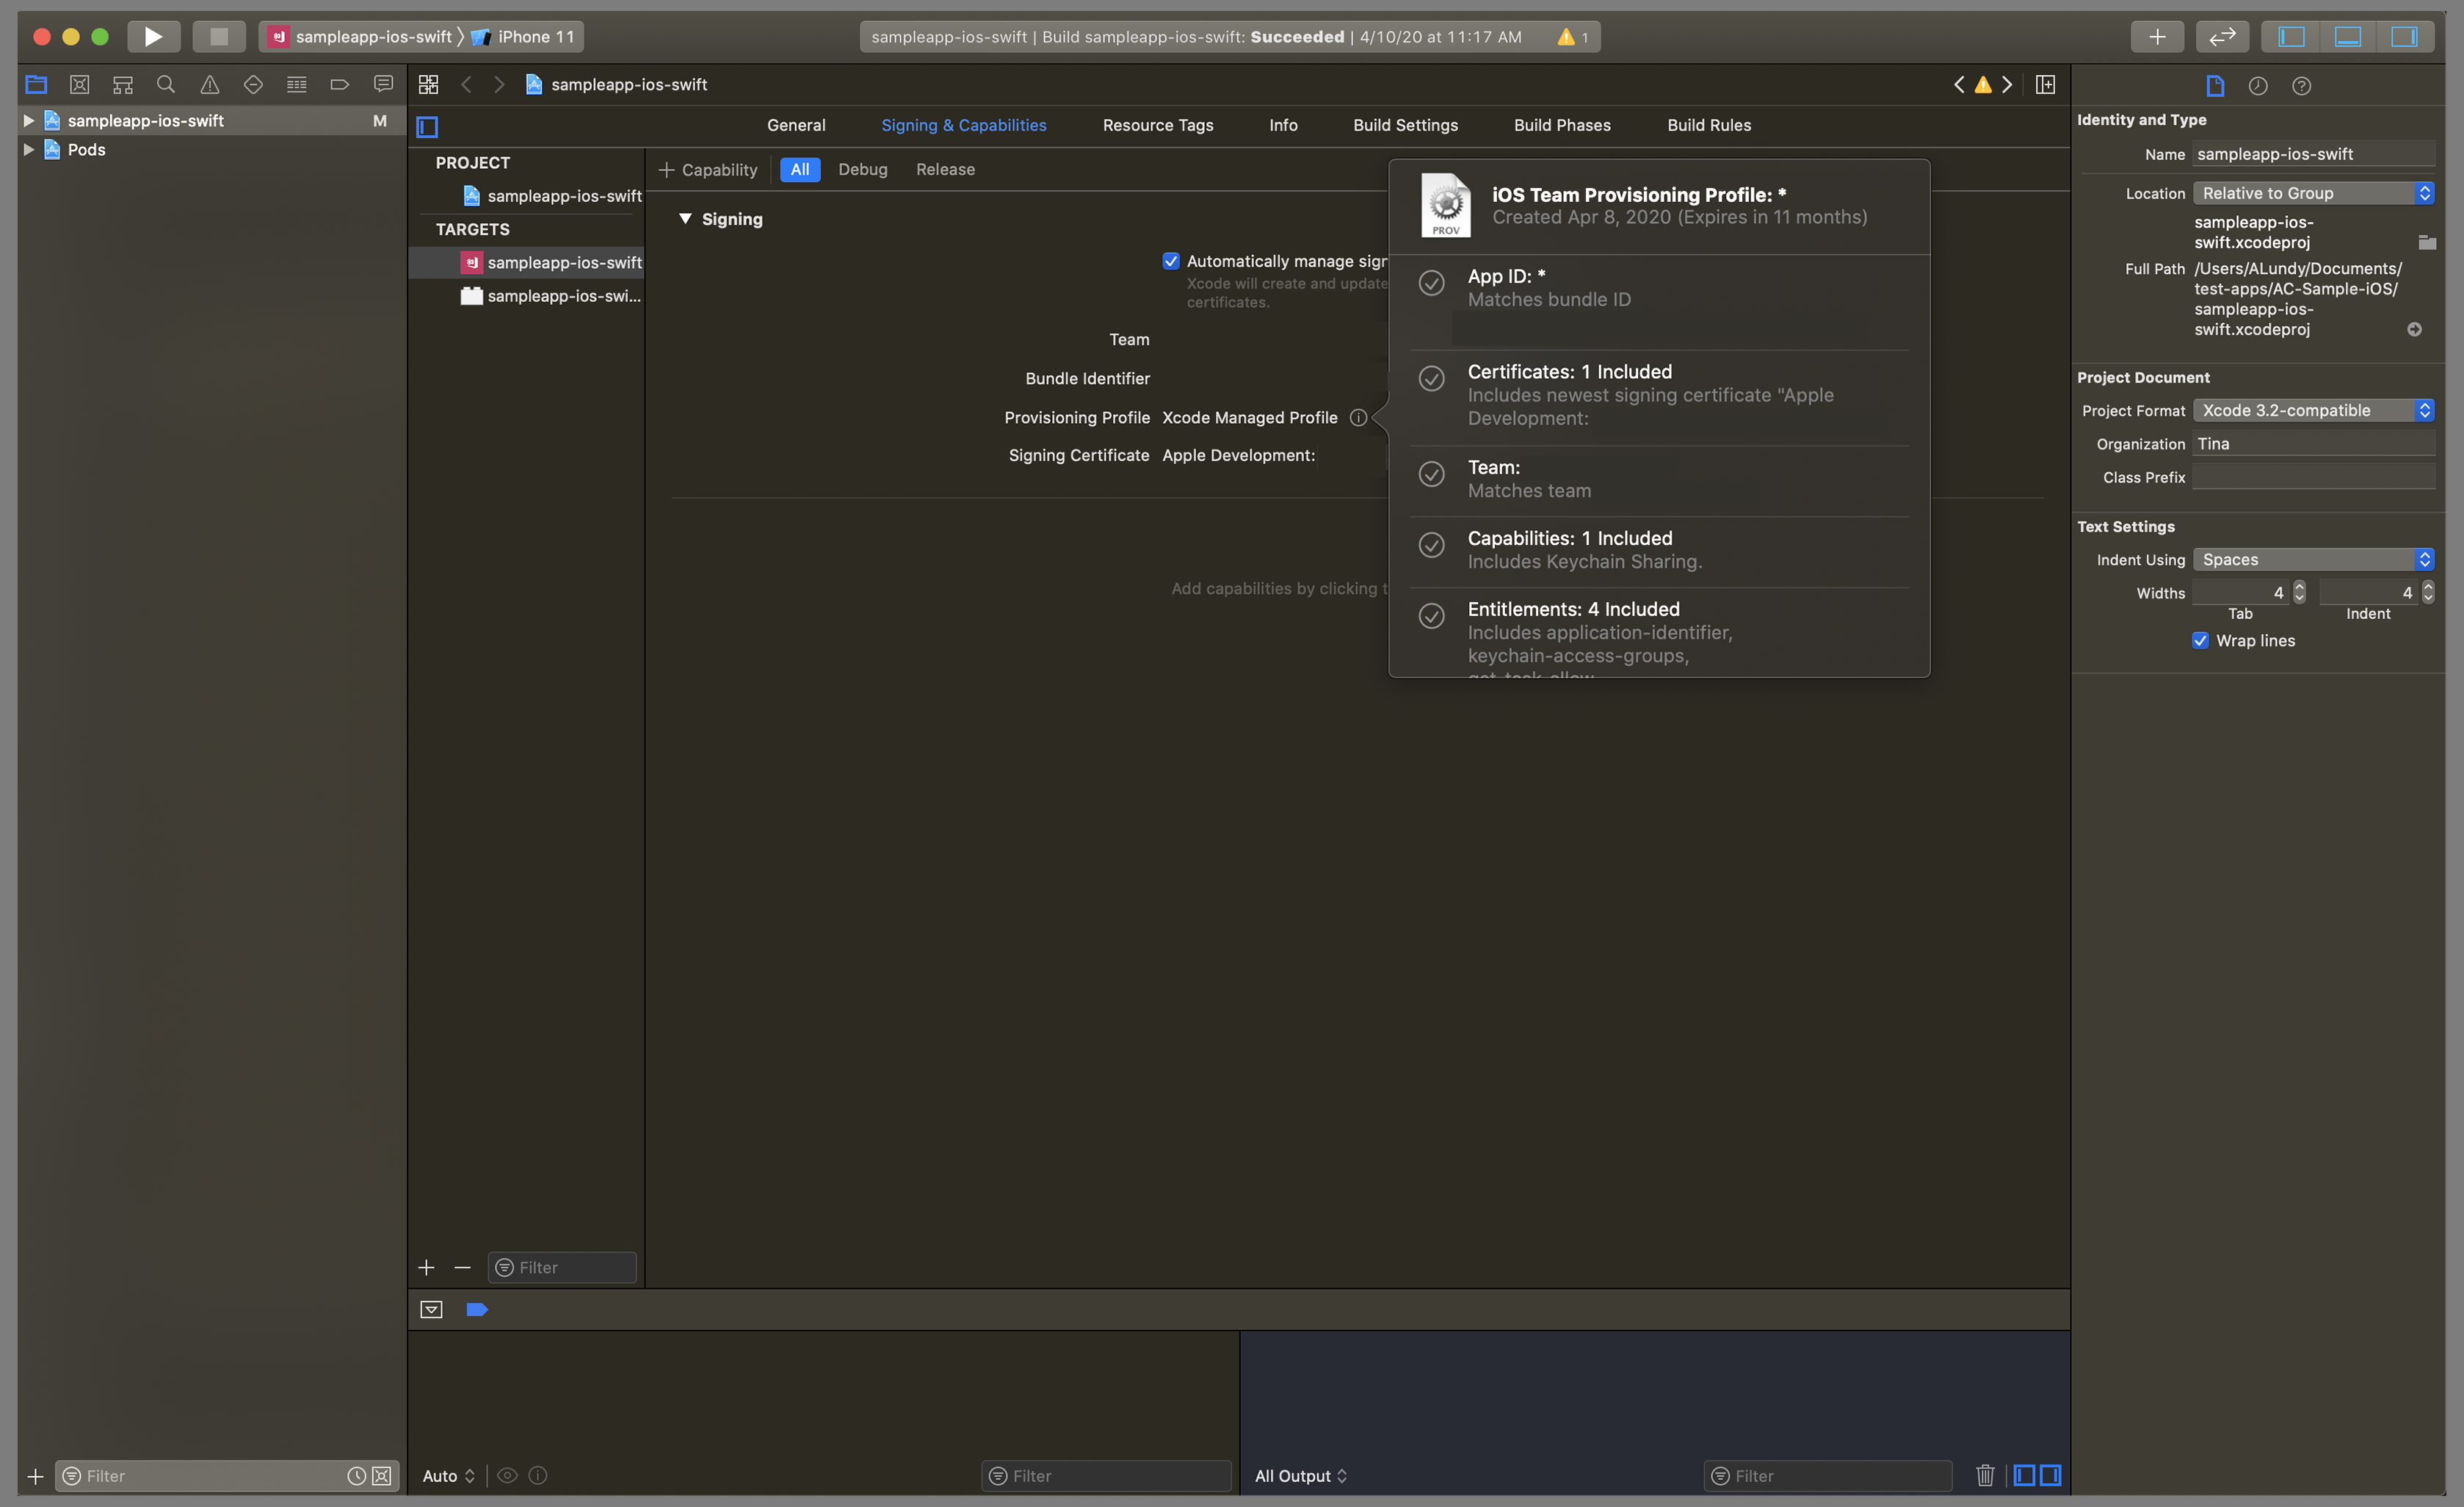This screenshot has height=1507, width=2464.
Task: Hide the project and targets list
Action: (x=427, y=127)
